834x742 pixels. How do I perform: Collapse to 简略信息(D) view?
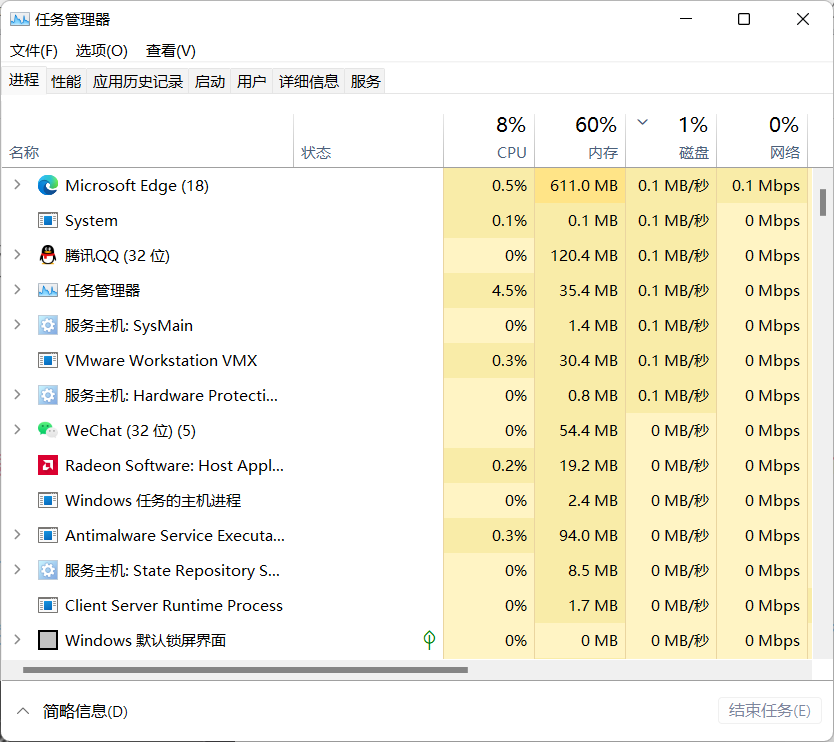pos(72,711)
